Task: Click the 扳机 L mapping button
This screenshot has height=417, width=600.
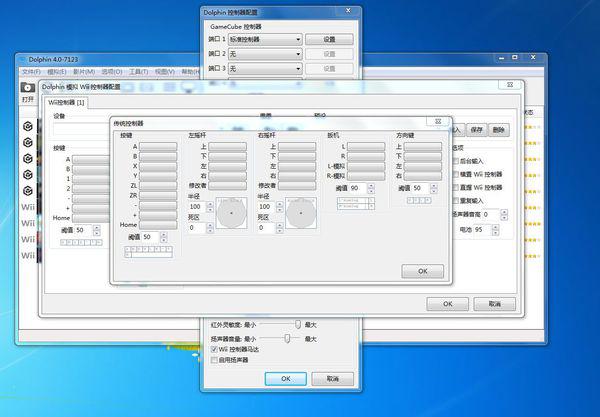Action: point(366,147)
